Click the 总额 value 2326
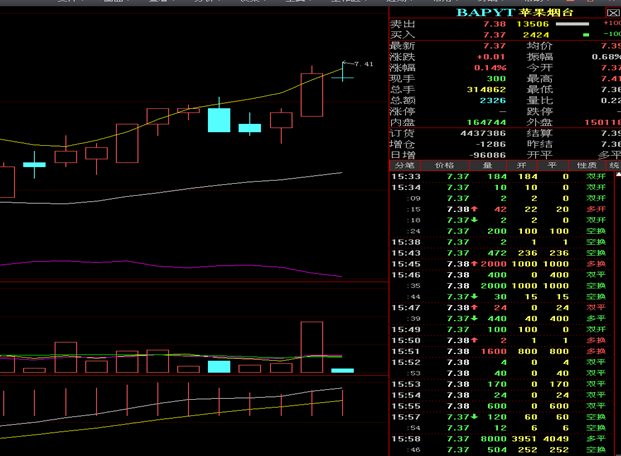This screenshot has width=621, height=456. pyautogui.click(x=493, y=101)
